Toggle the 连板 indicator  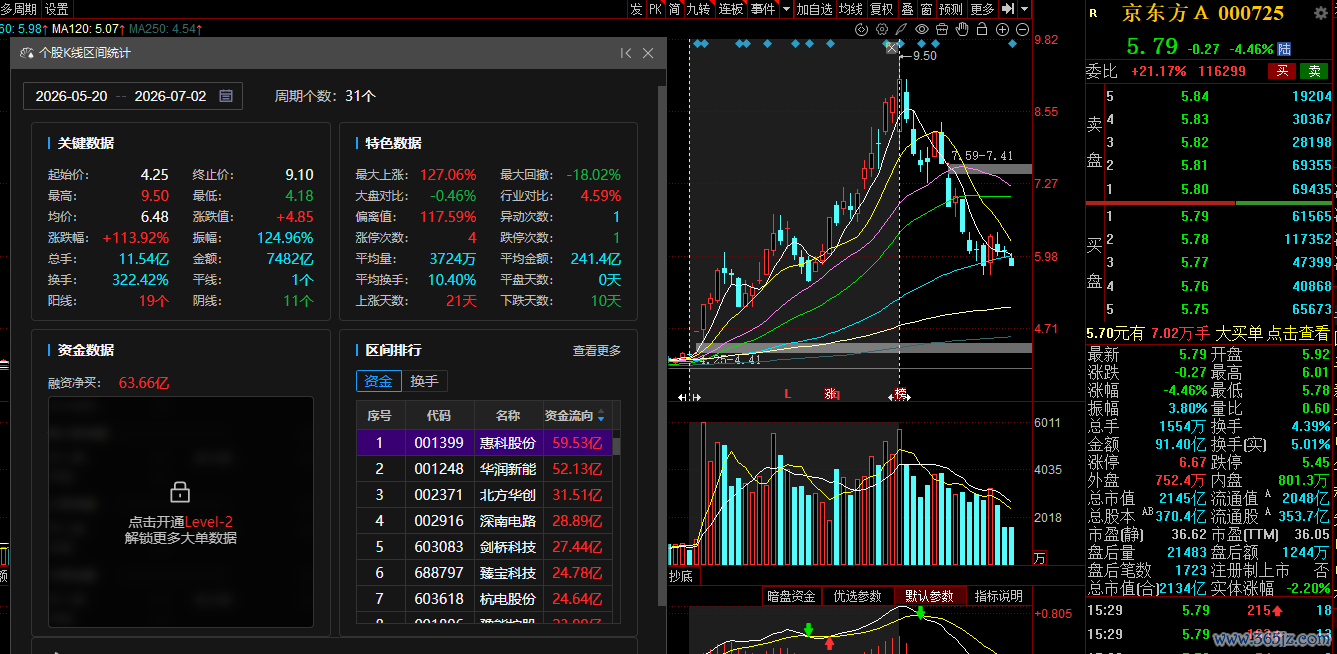[731, 9]
